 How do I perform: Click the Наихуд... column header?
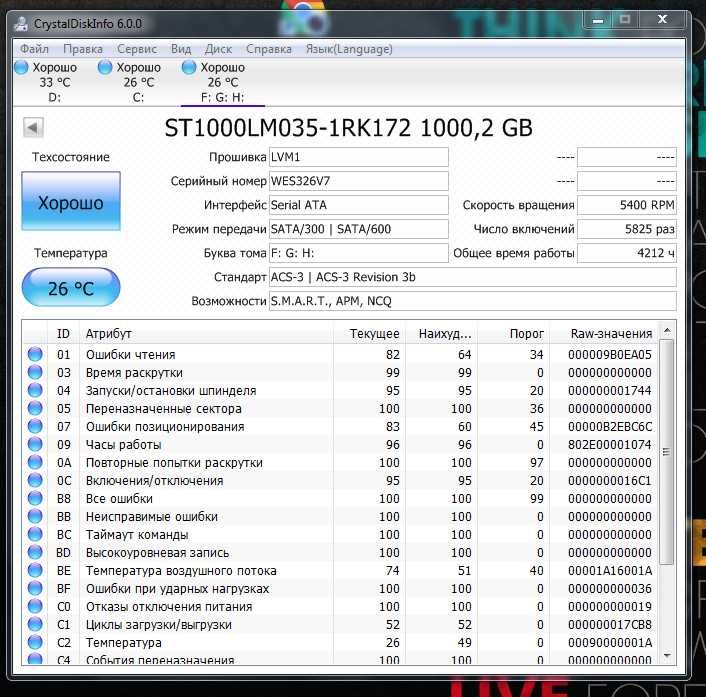[441, 334]
